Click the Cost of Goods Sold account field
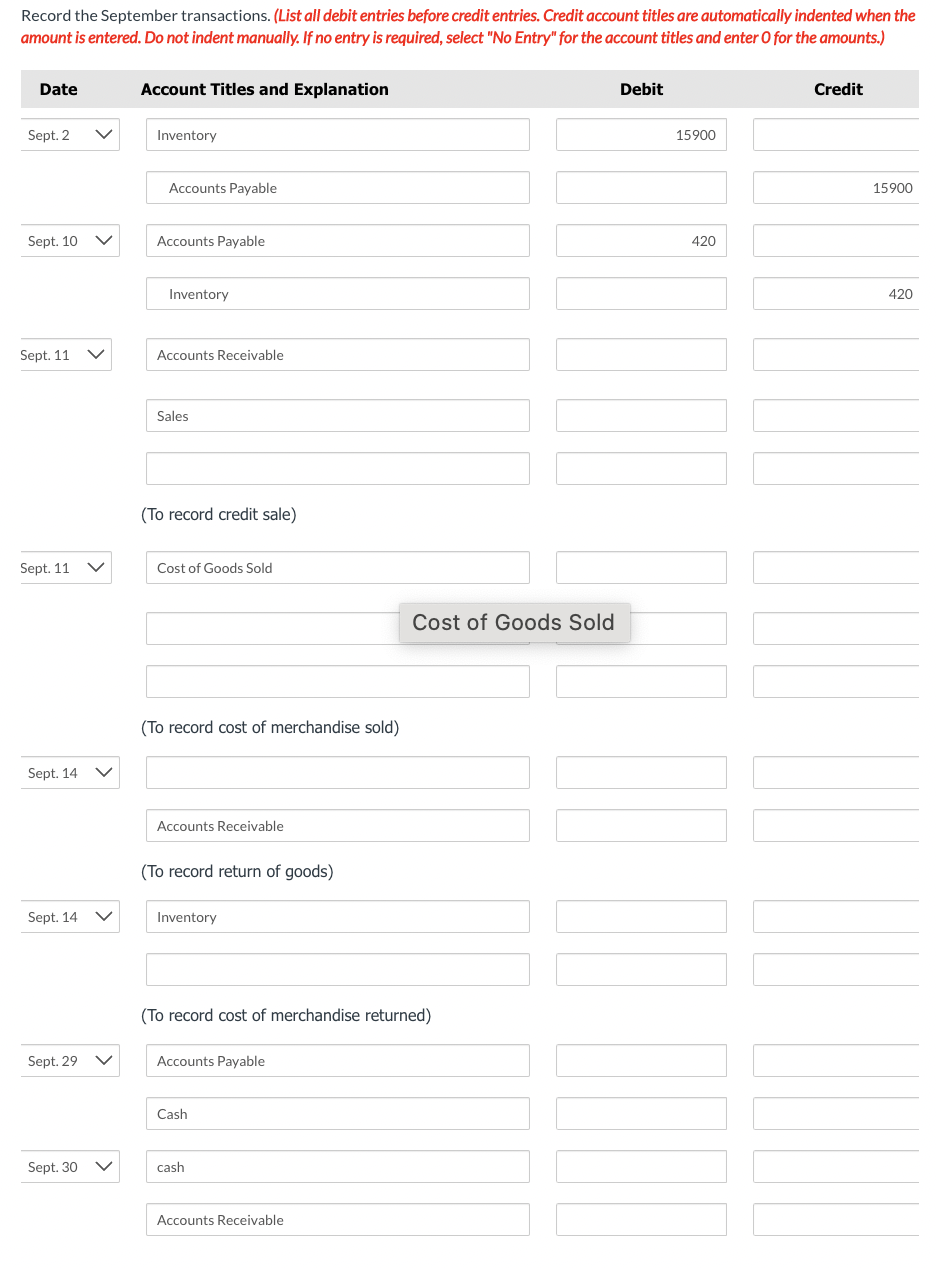 coord(338,568)
